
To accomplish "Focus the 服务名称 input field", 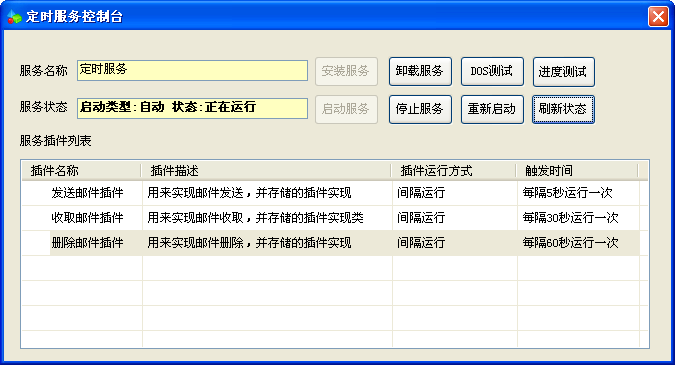I will point(192,70).
